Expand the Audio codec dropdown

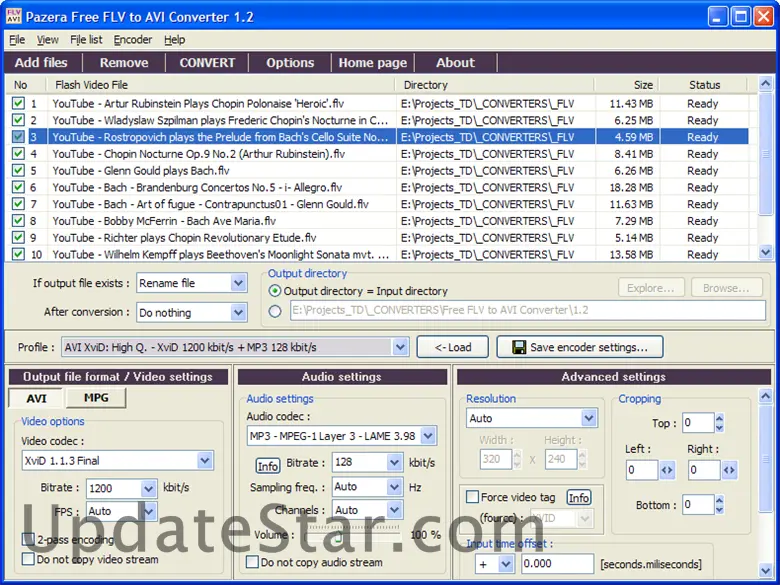pyautogui.click(x=428, y=436)
